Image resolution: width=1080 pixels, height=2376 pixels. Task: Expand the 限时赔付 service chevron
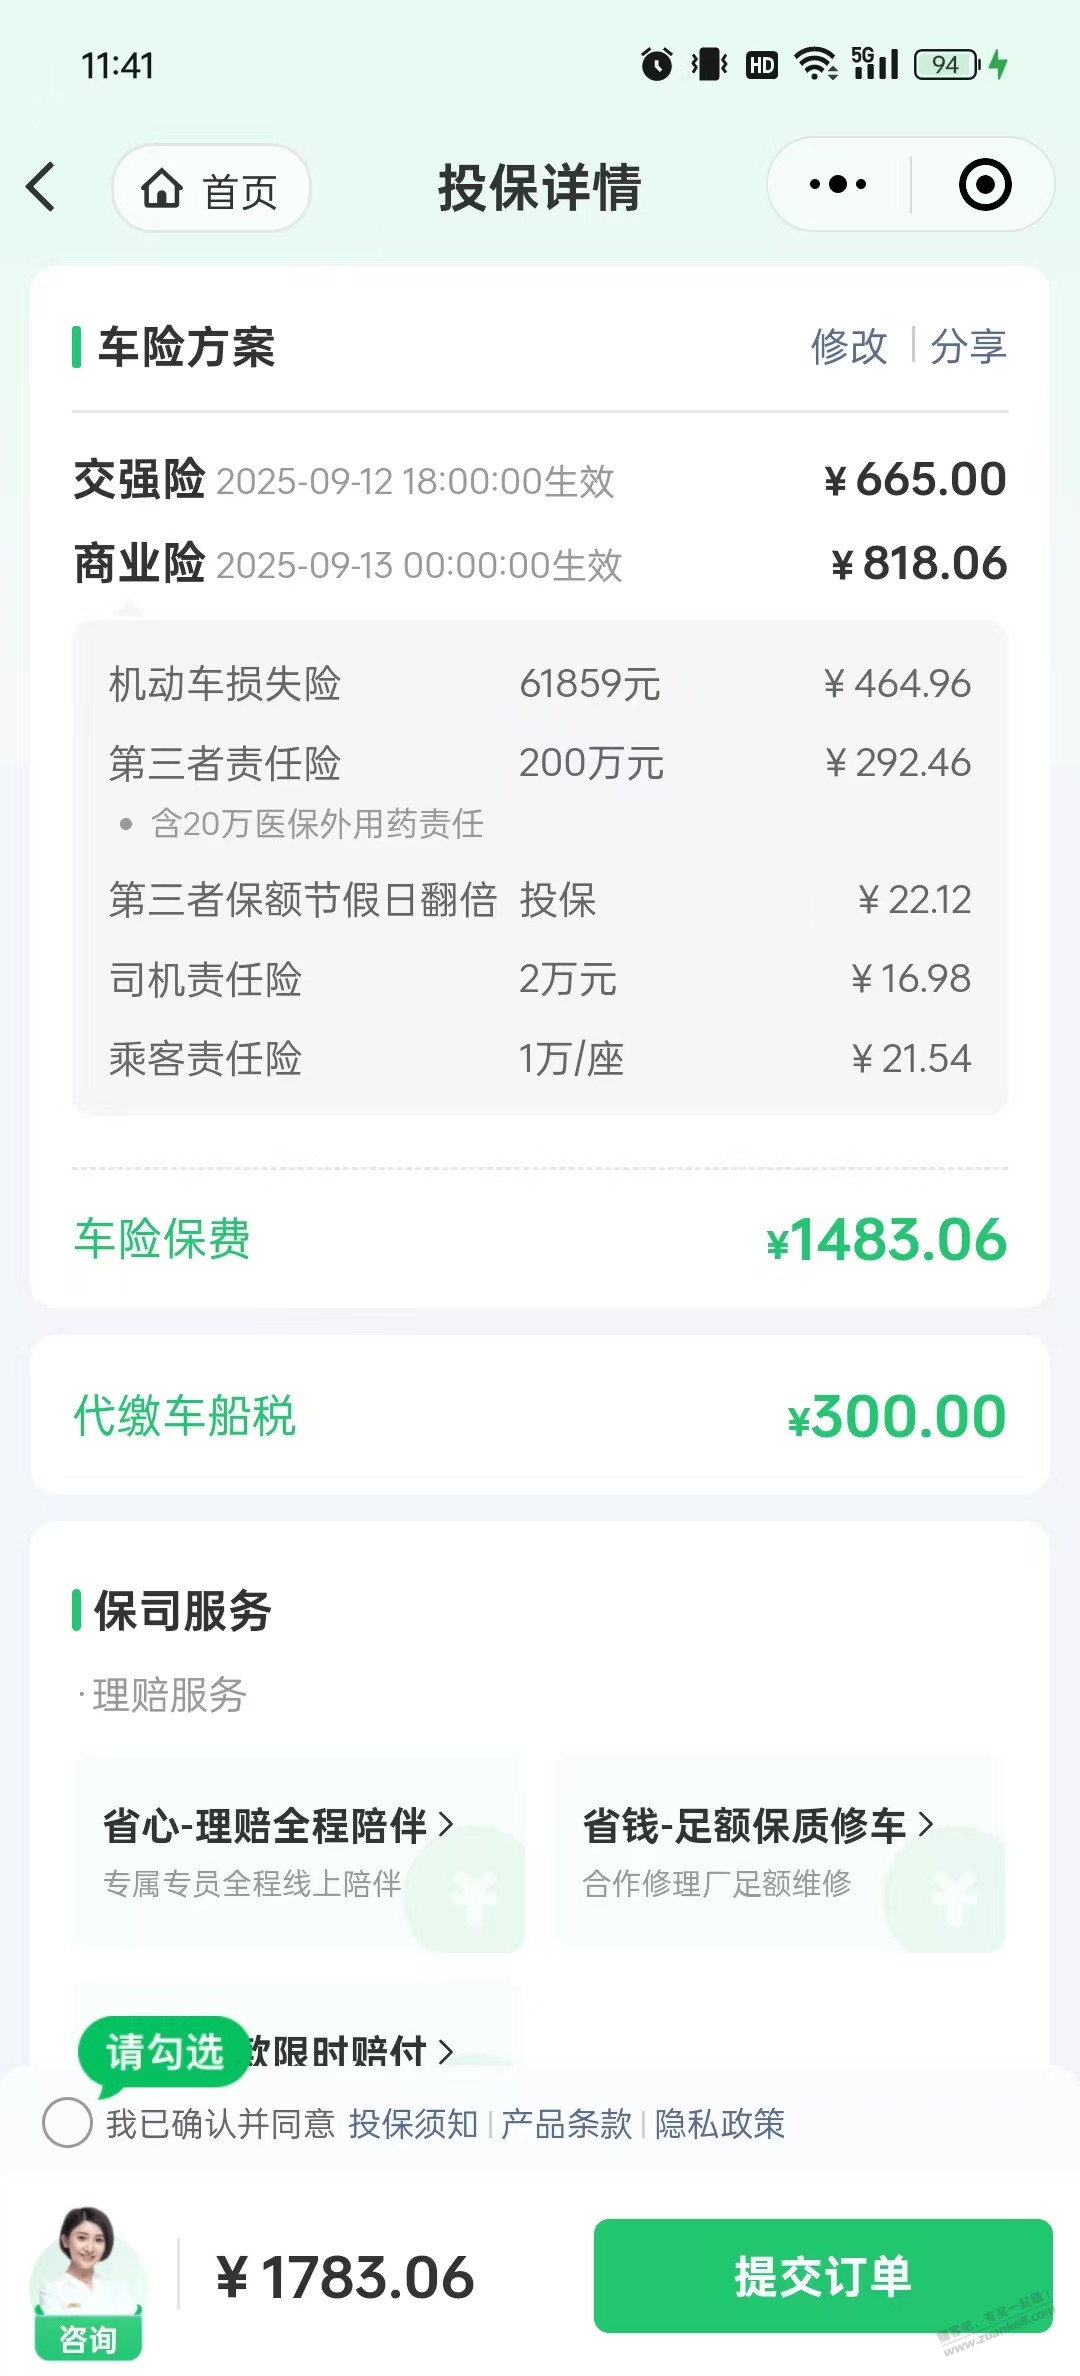click(446, 2051)
